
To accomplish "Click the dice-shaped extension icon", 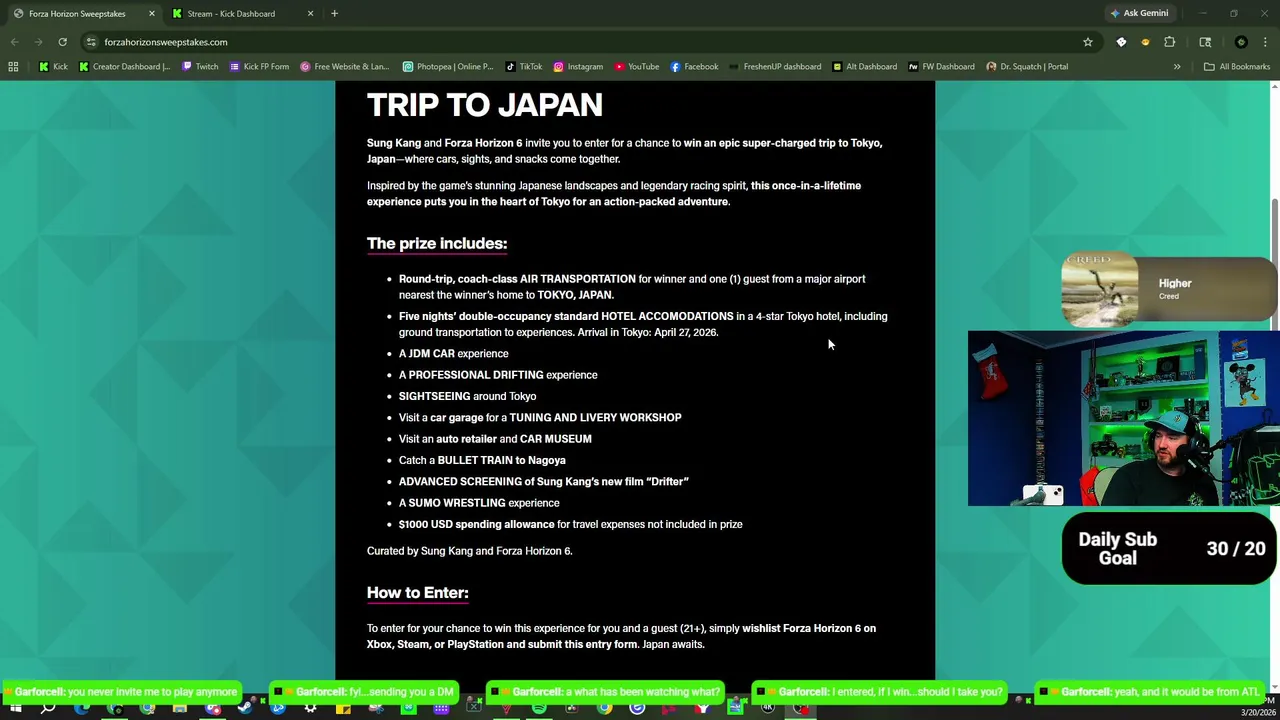I will pyautogui.click(x=1121, y=42).
